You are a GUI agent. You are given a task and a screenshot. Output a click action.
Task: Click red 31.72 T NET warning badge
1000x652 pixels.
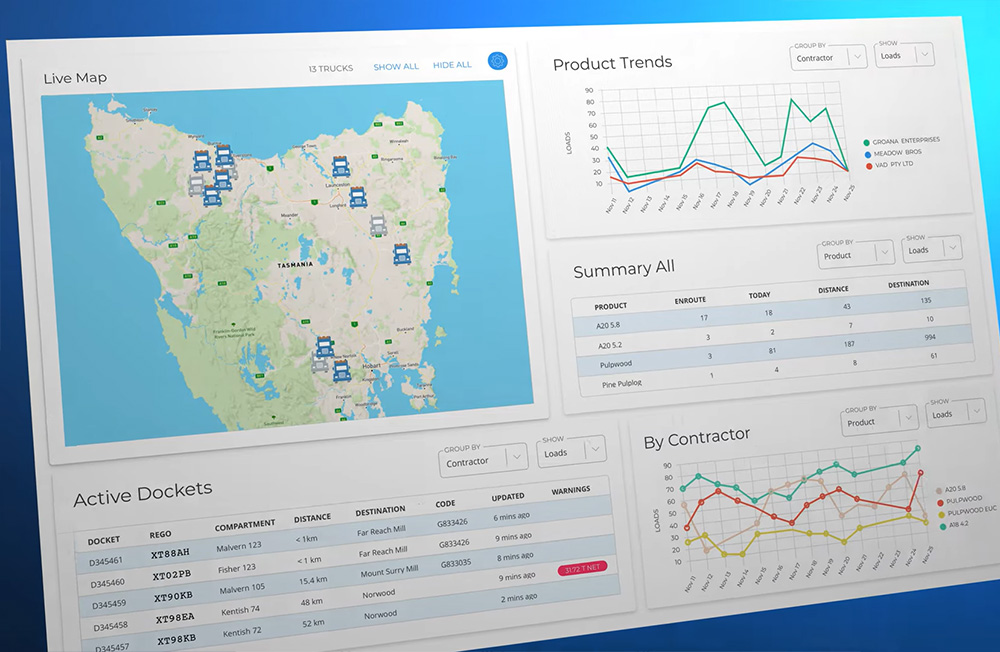(583, 570)
